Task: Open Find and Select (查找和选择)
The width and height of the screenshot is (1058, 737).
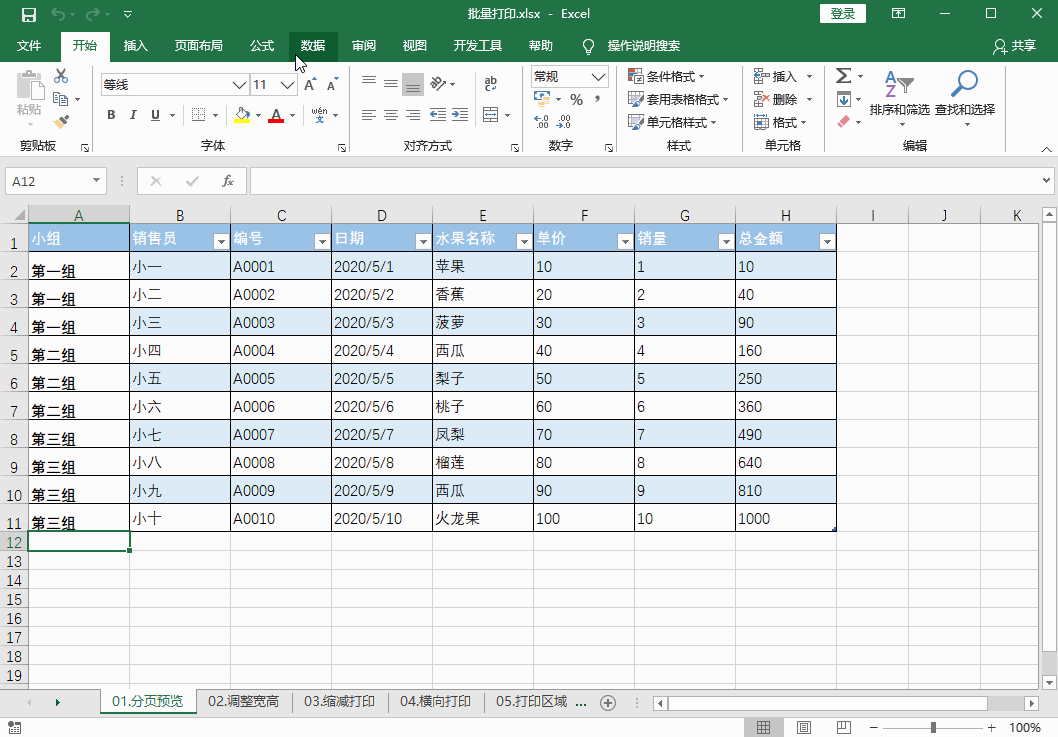Action: pyautogui.click(x=965, y=98)
